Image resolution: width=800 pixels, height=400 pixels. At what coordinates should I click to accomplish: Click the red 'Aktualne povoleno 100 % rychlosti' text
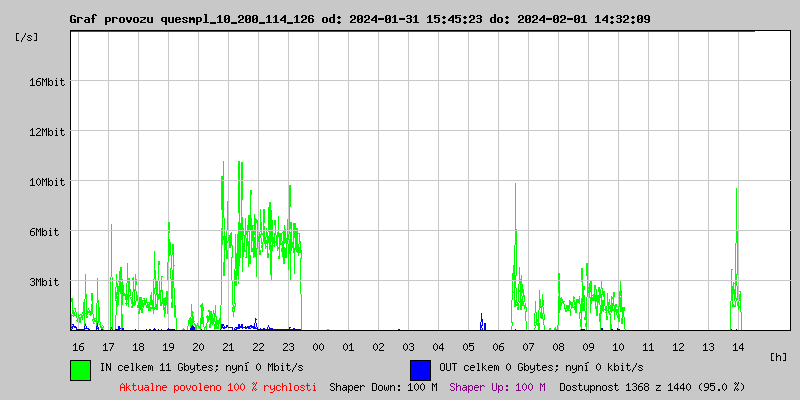(x=218, y=387)
